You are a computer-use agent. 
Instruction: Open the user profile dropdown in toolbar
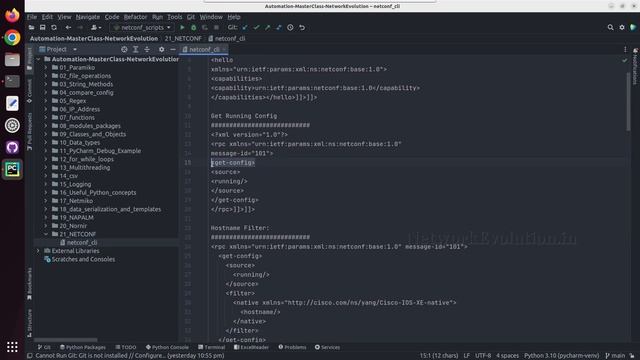[96, 27]
